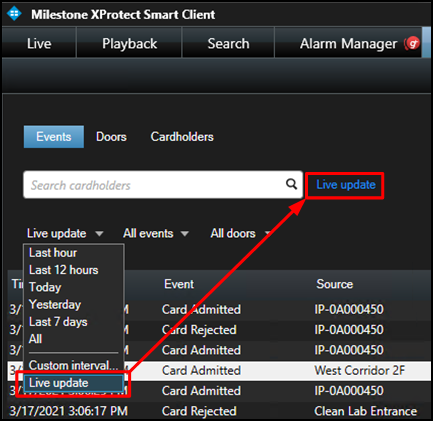Select Yesterday in the time menu
Screen dimensions: 433x421
73,304
